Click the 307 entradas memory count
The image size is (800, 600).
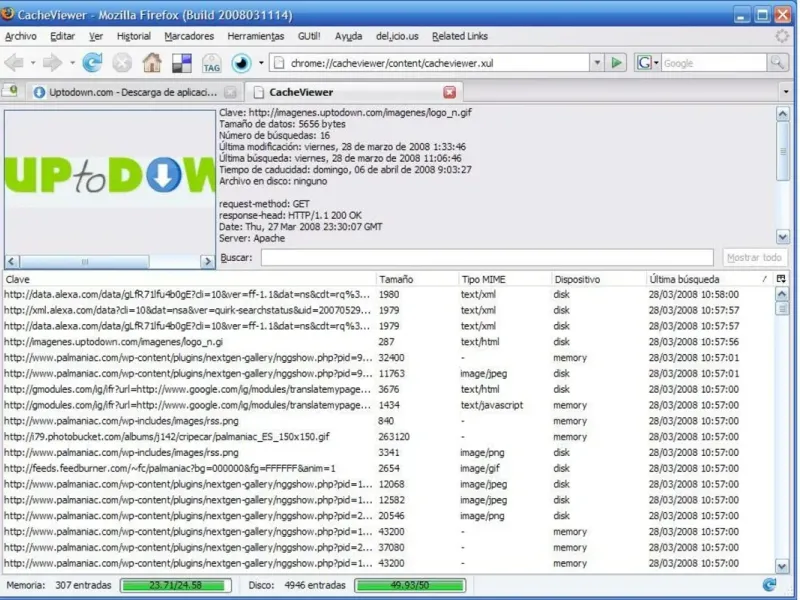tap(83, 585)
